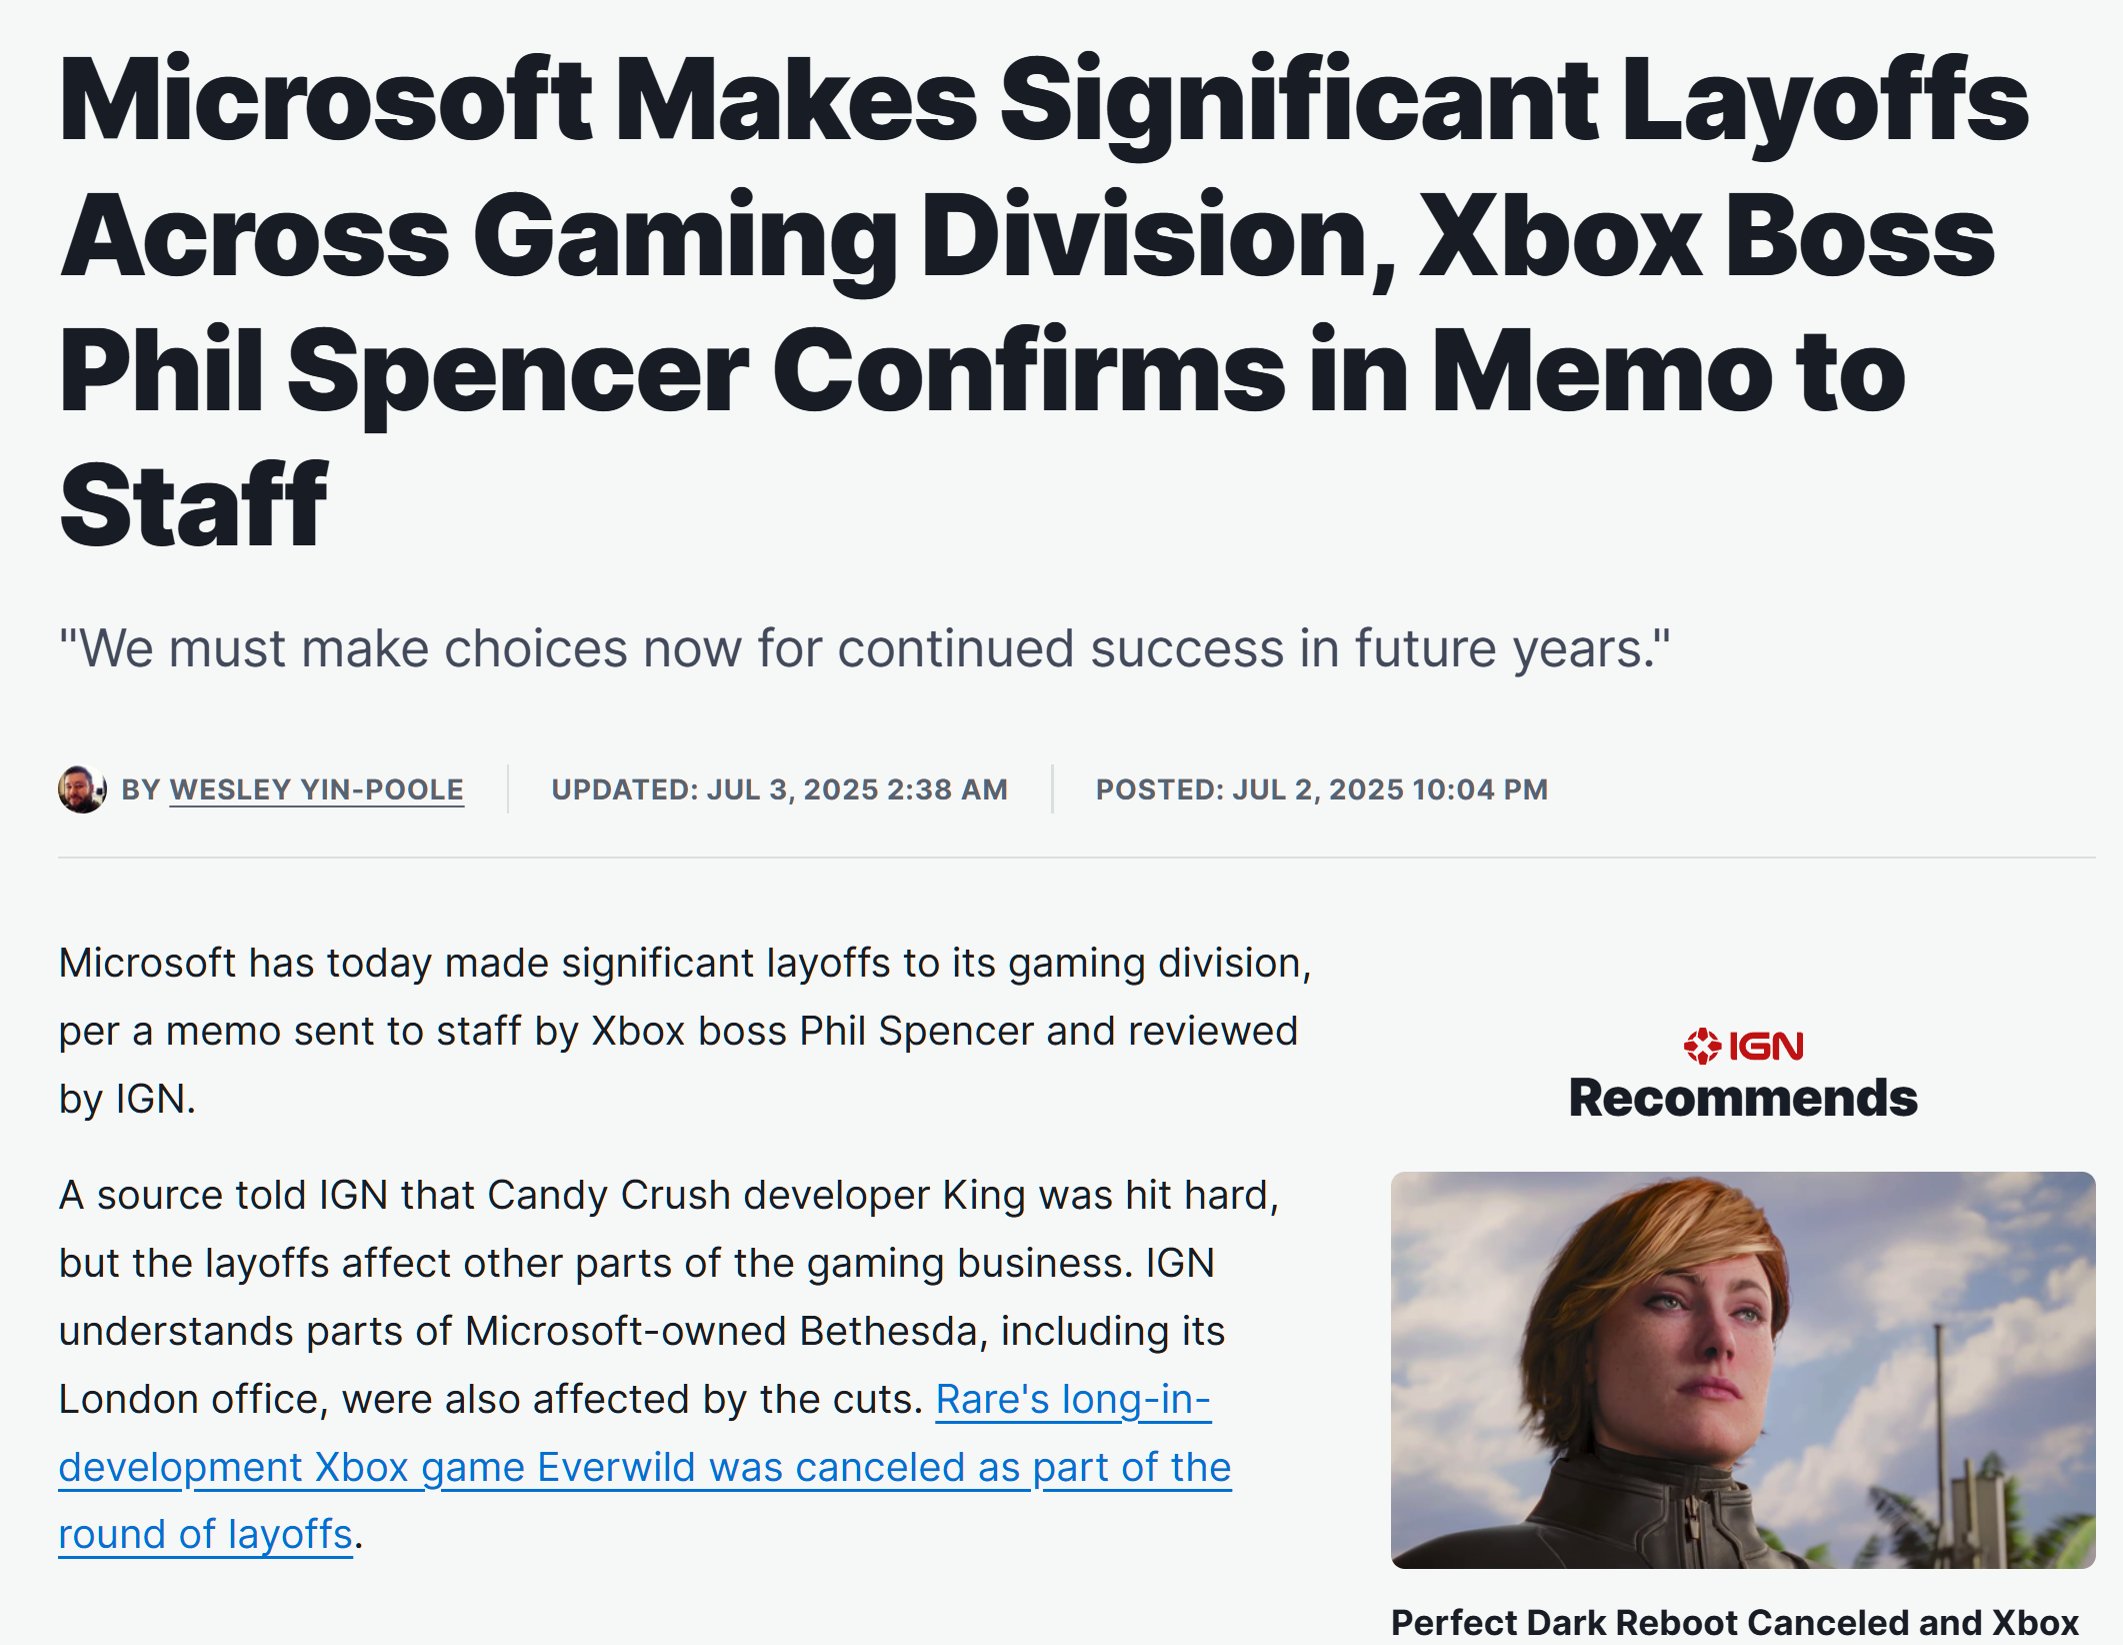
Task: Click the Recommends sidebar heading
Action: pos(1743,1098)
